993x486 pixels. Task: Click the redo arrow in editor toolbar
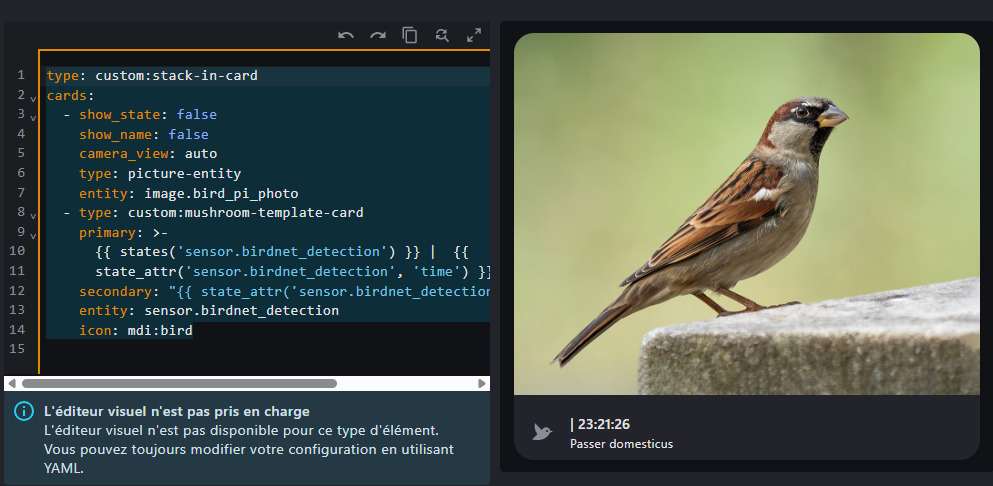pyautogui.click(x=378, y=35)
